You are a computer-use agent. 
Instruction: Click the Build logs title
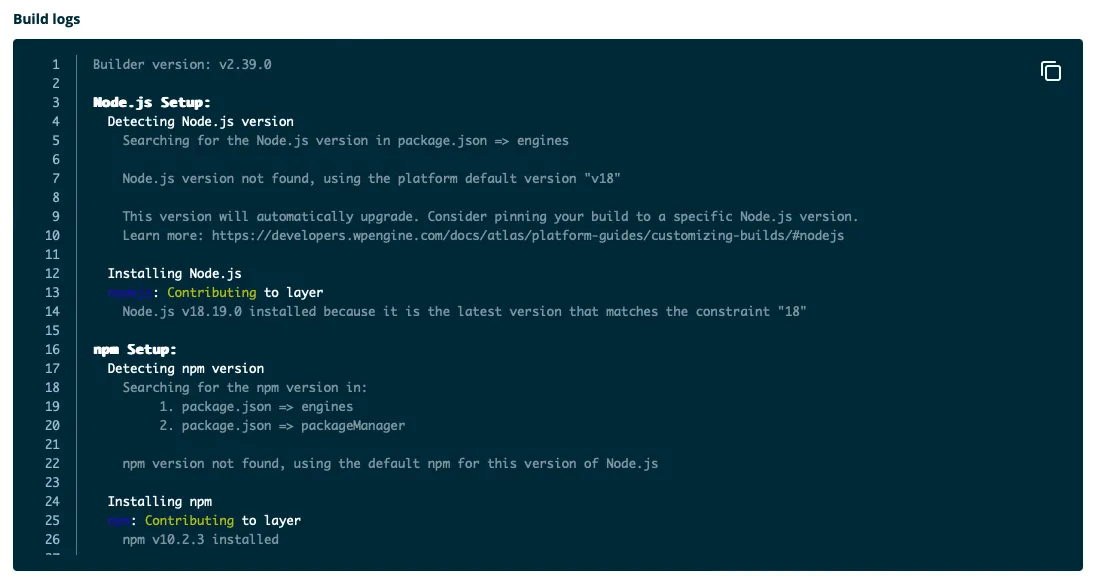pos(47,18)
